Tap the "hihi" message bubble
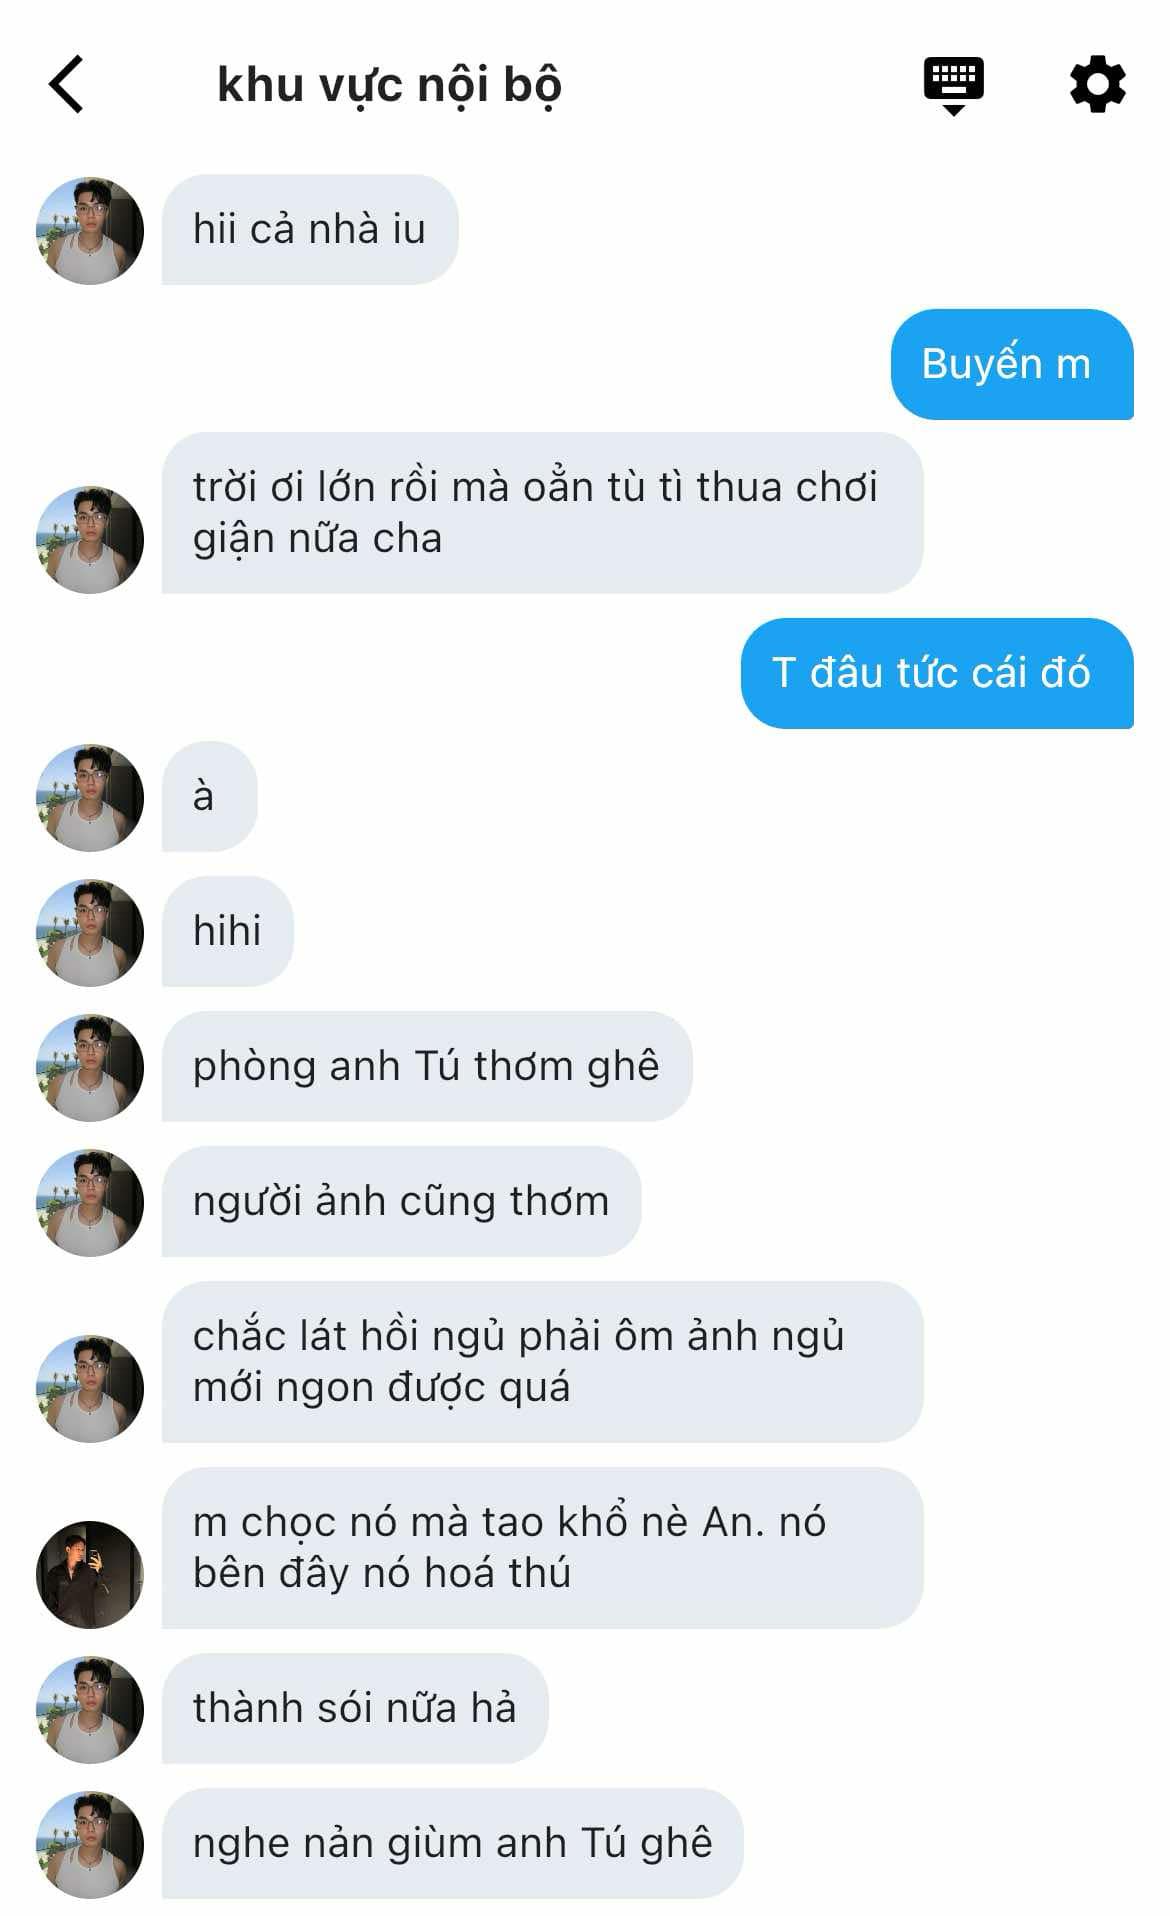The image size is (1170, 1916). point(227,931)
